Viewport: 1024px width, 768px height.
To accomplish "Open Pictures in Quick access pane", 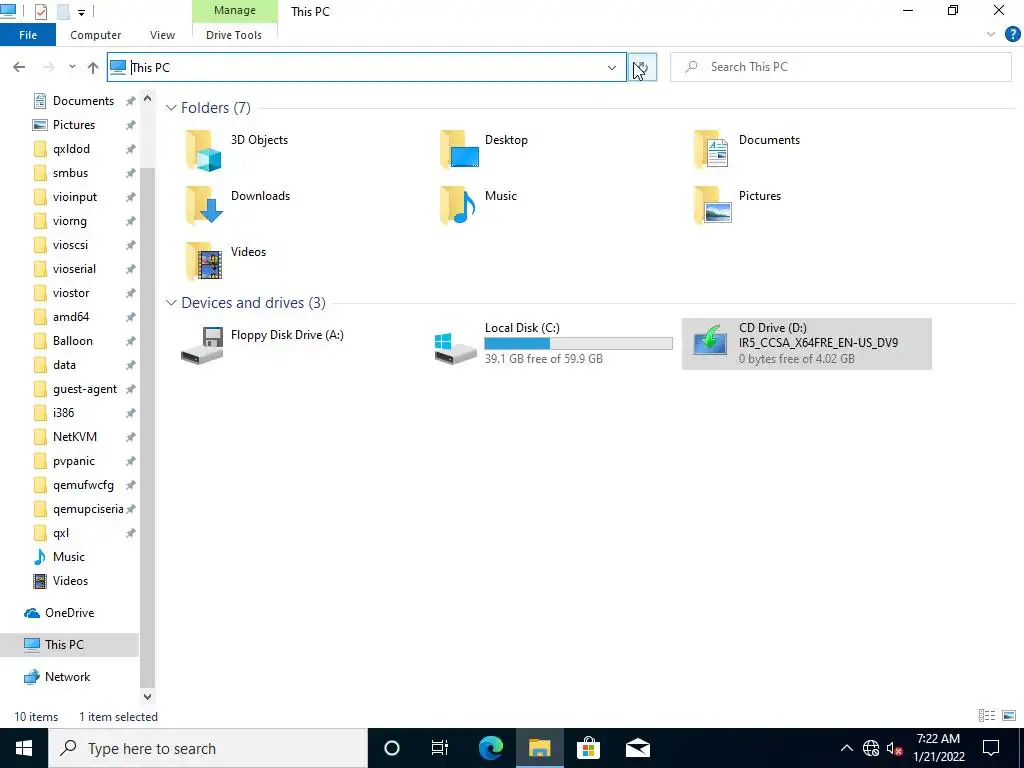I will coord(74,125).
